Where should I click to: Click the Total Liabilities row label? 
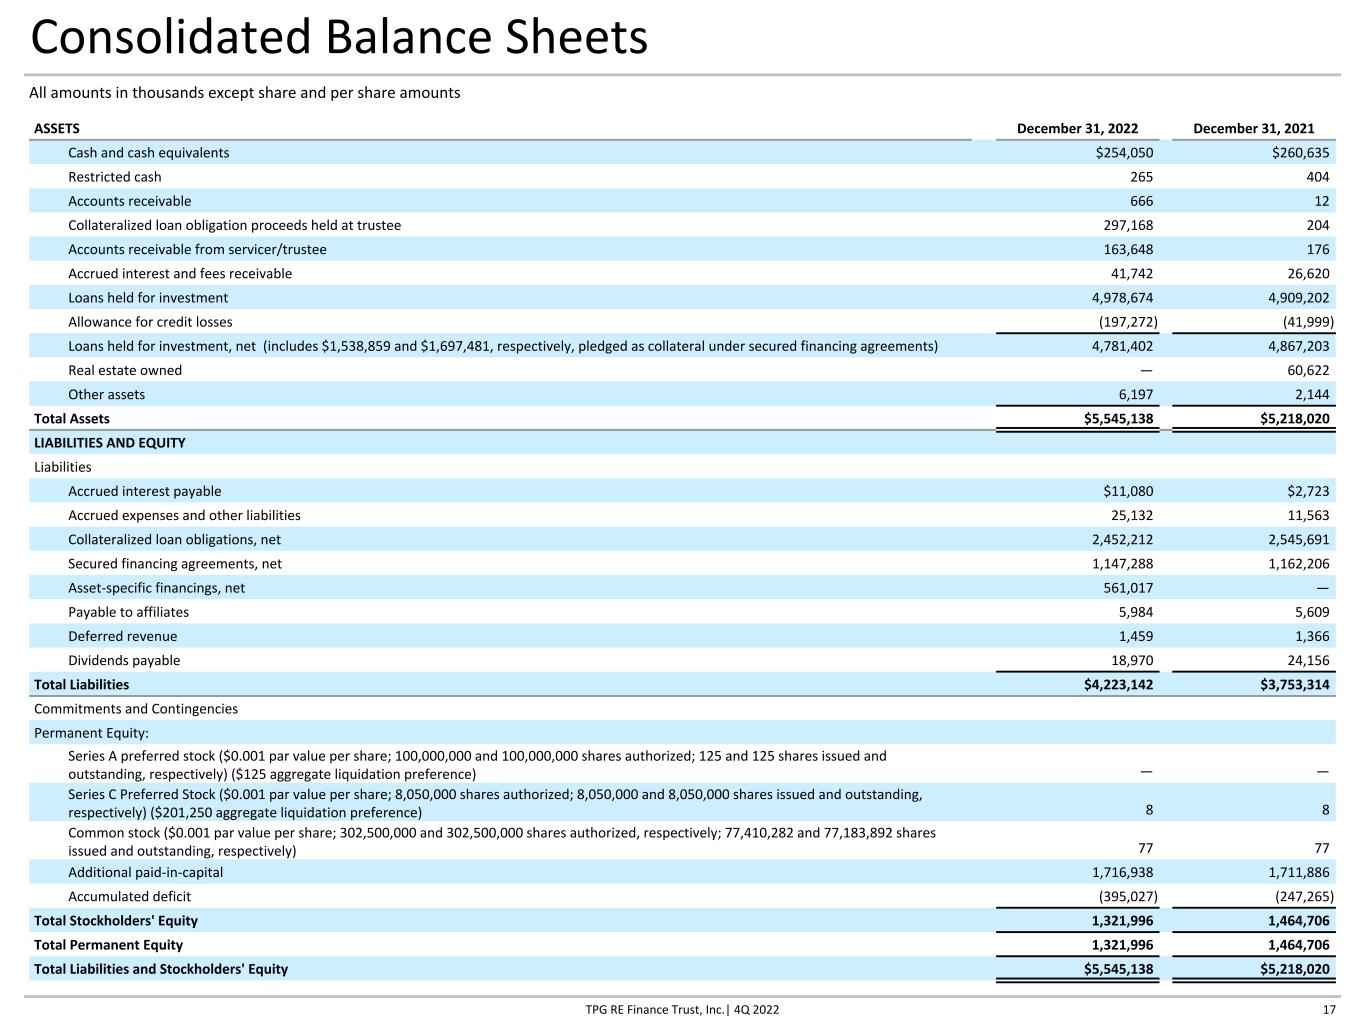81,685
